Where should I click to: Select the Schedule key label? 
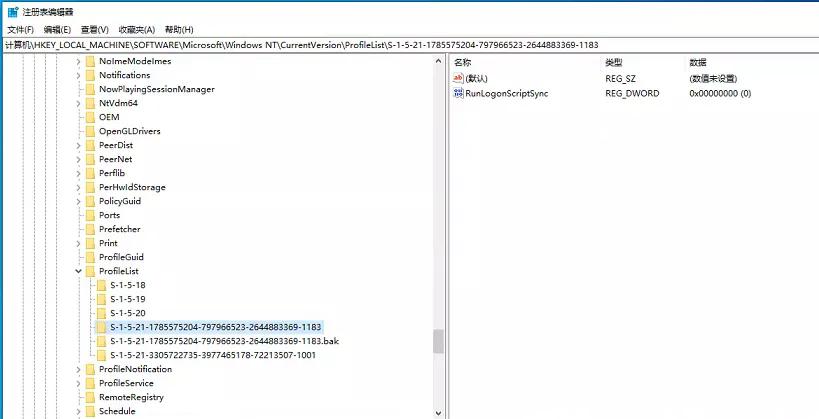coord(117,411)
